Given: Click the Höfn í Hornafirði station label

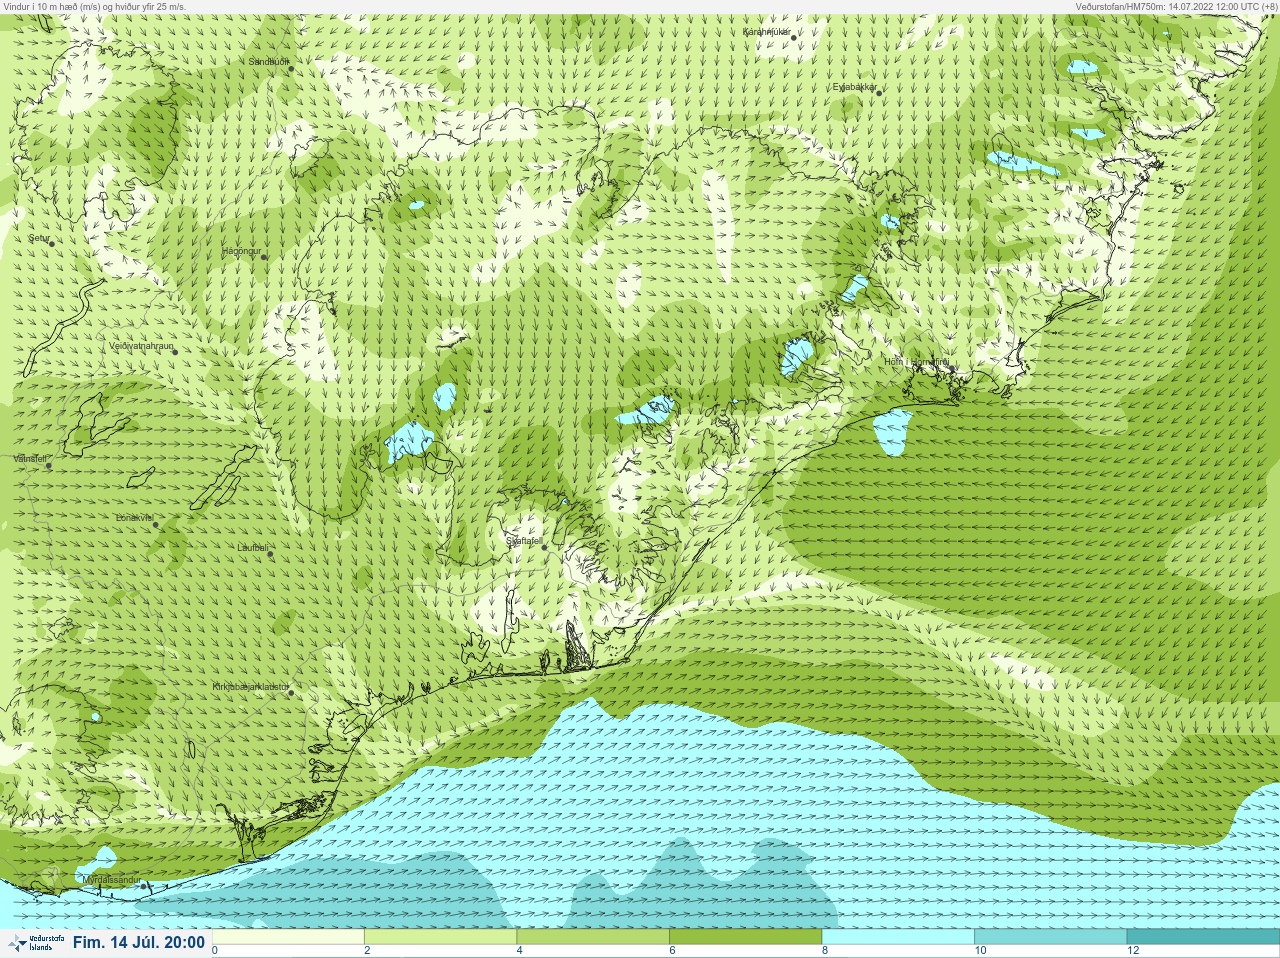Looking at the screenshot, I should tap(916, 362).
